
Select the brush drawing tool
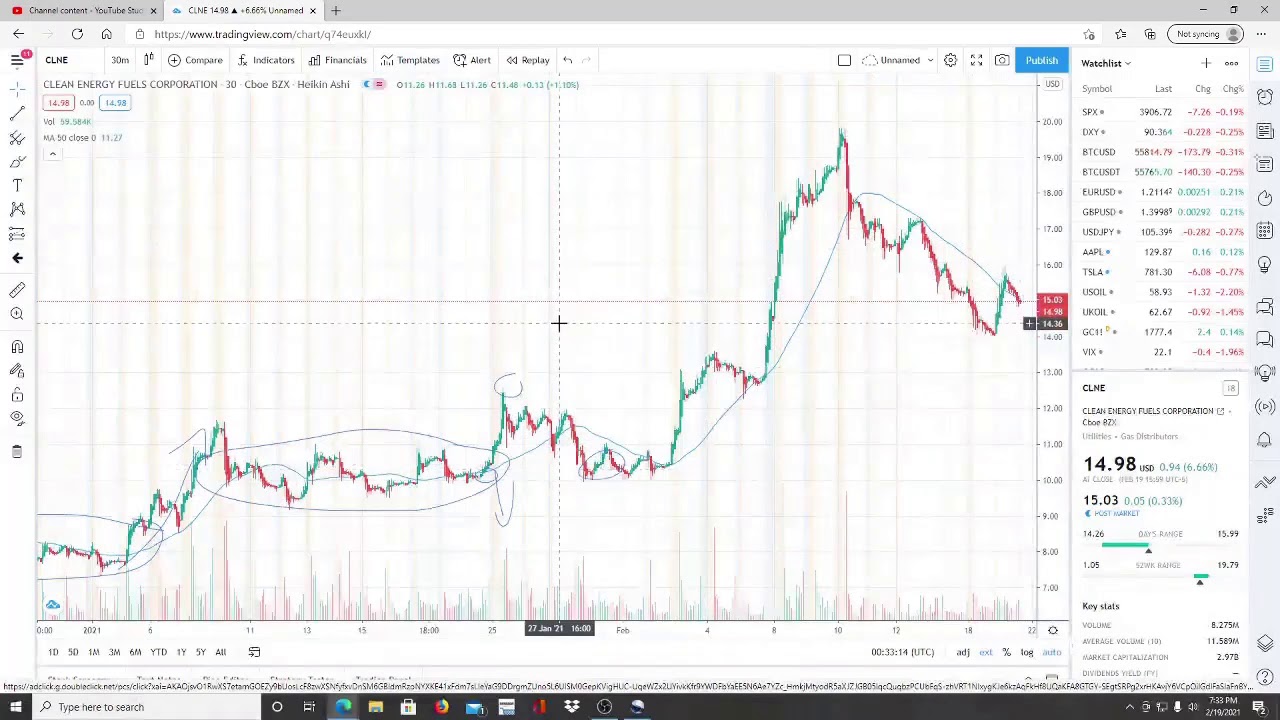tap(17, 161)
